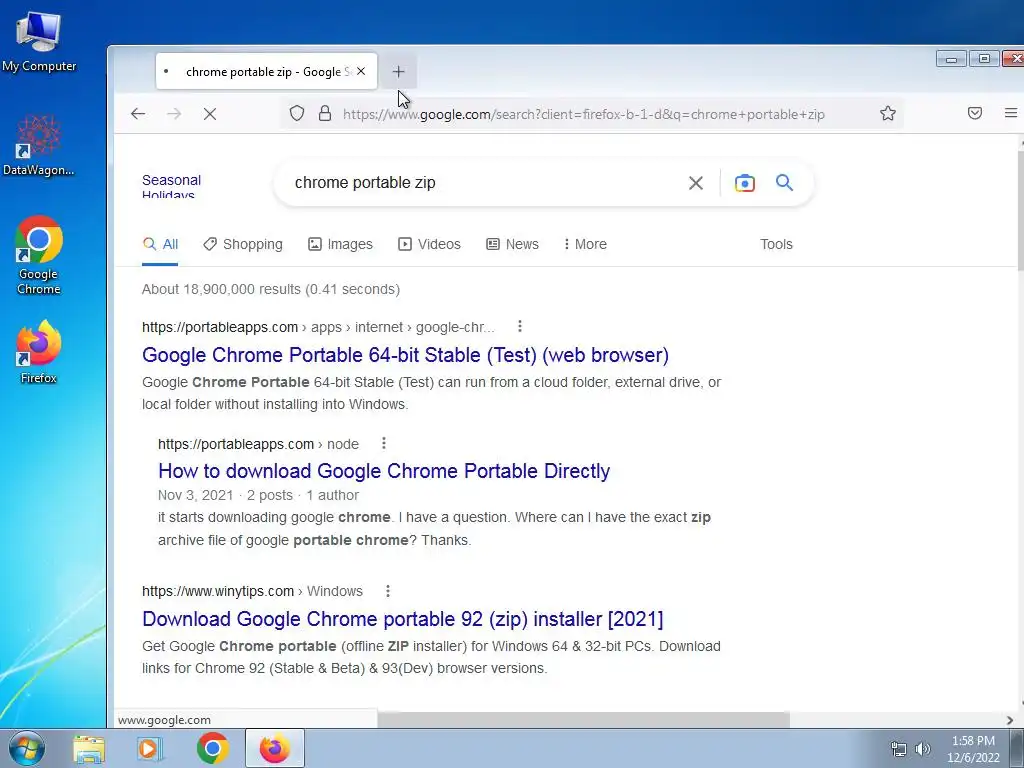
Task: Switch to the Videos results tab
Action: click(429, 244)
